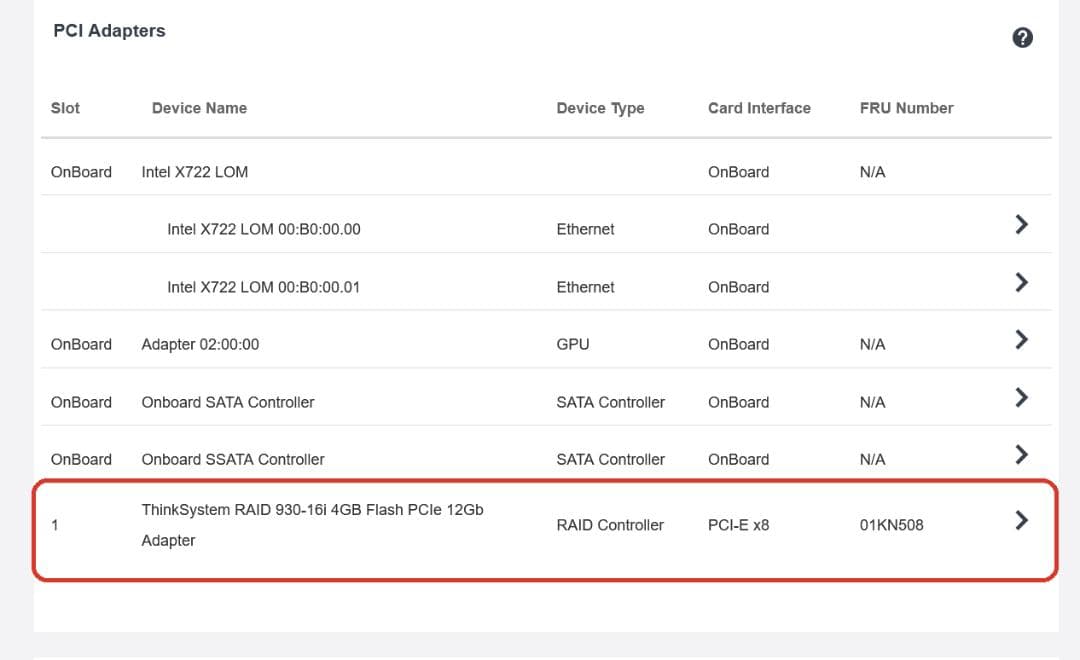Viewport: 1080px width, 660px height.
Task: Click the FRU number 01KN508
Action: pos(892,524)
